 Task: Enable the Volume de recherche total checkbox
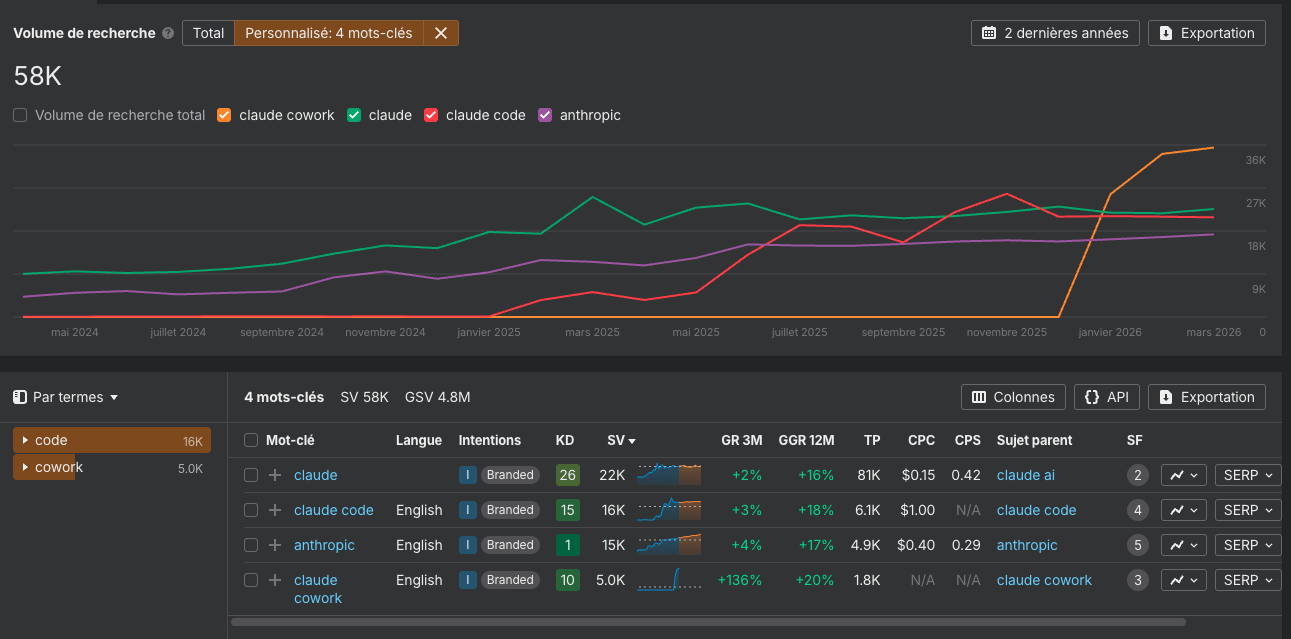[19, 115]
